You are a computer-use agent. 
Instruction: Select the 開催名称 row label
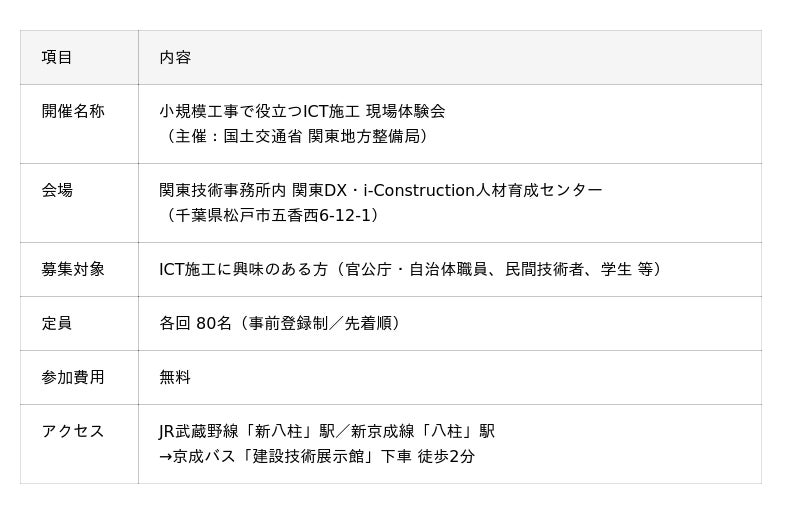(73, 112)
